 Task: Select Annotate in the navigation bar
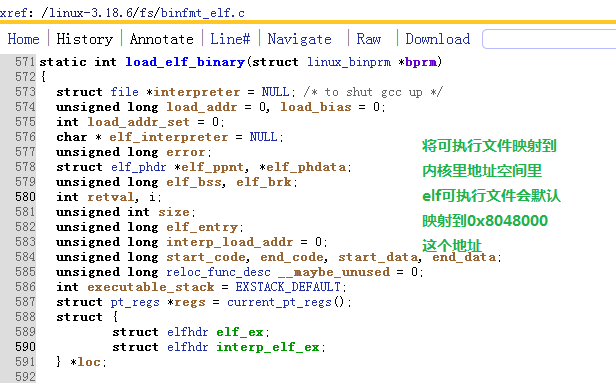tap(161, 39)
